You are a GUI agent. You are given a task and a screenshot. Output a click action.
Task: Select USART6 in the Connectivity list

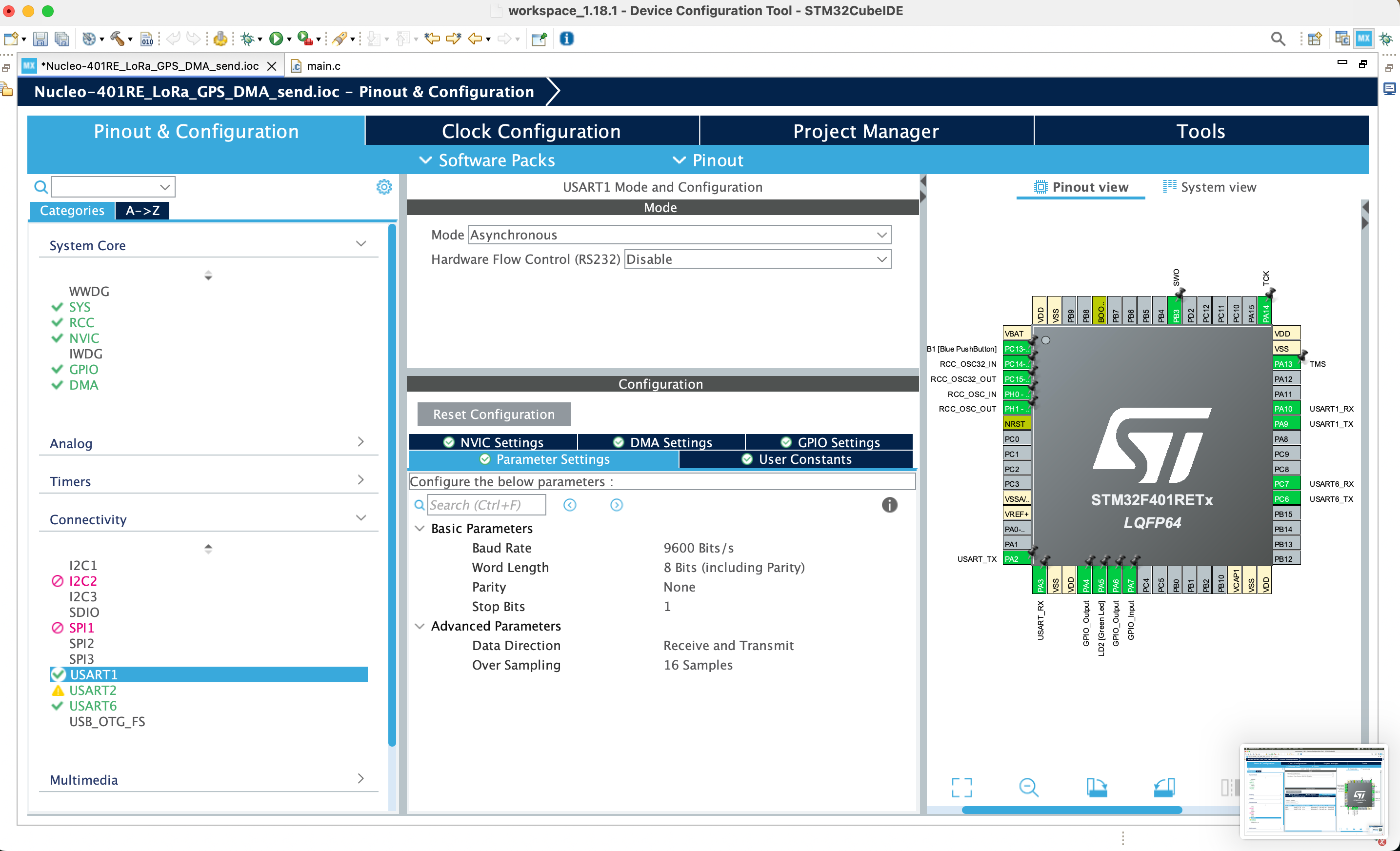point(93,706)
